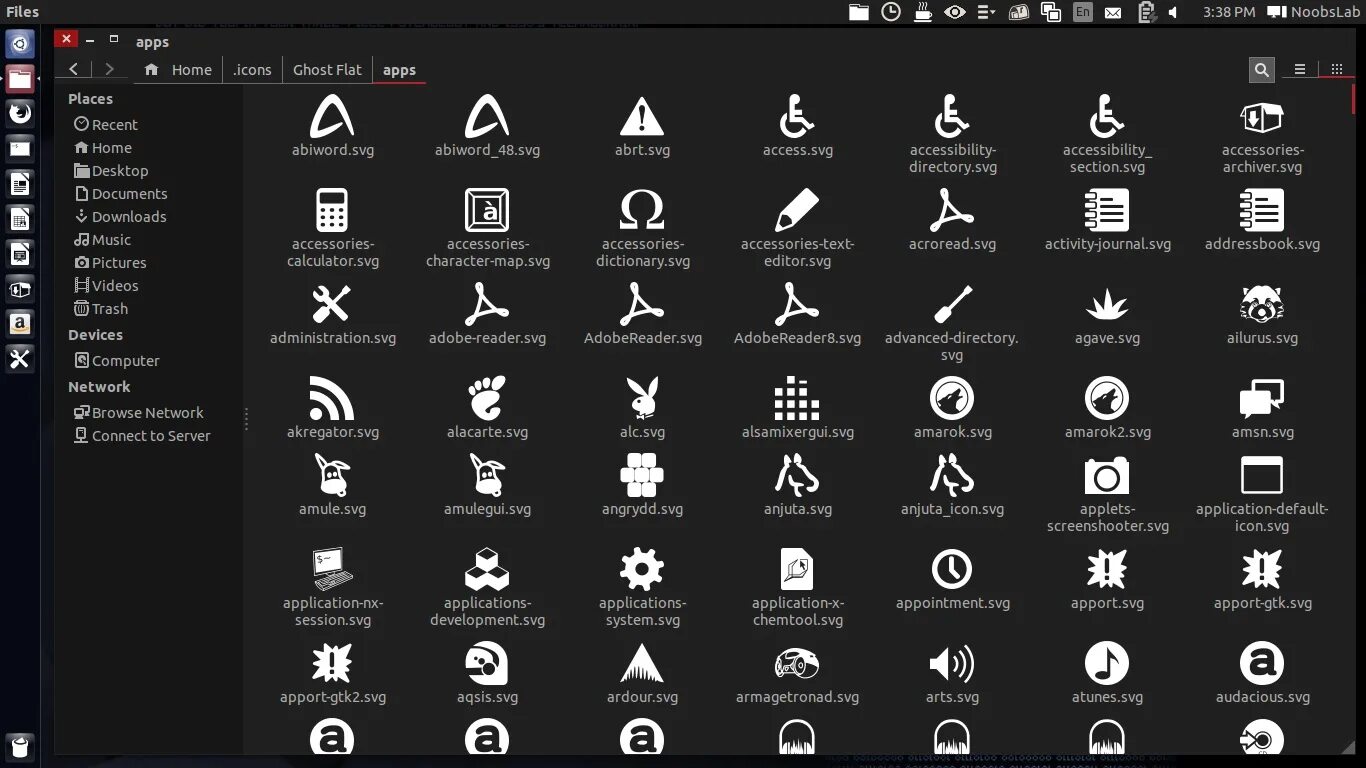Viewport: 1366px width, 768px height.
Task: Select the administration.svg tools icon
Action: pos(332,305)
